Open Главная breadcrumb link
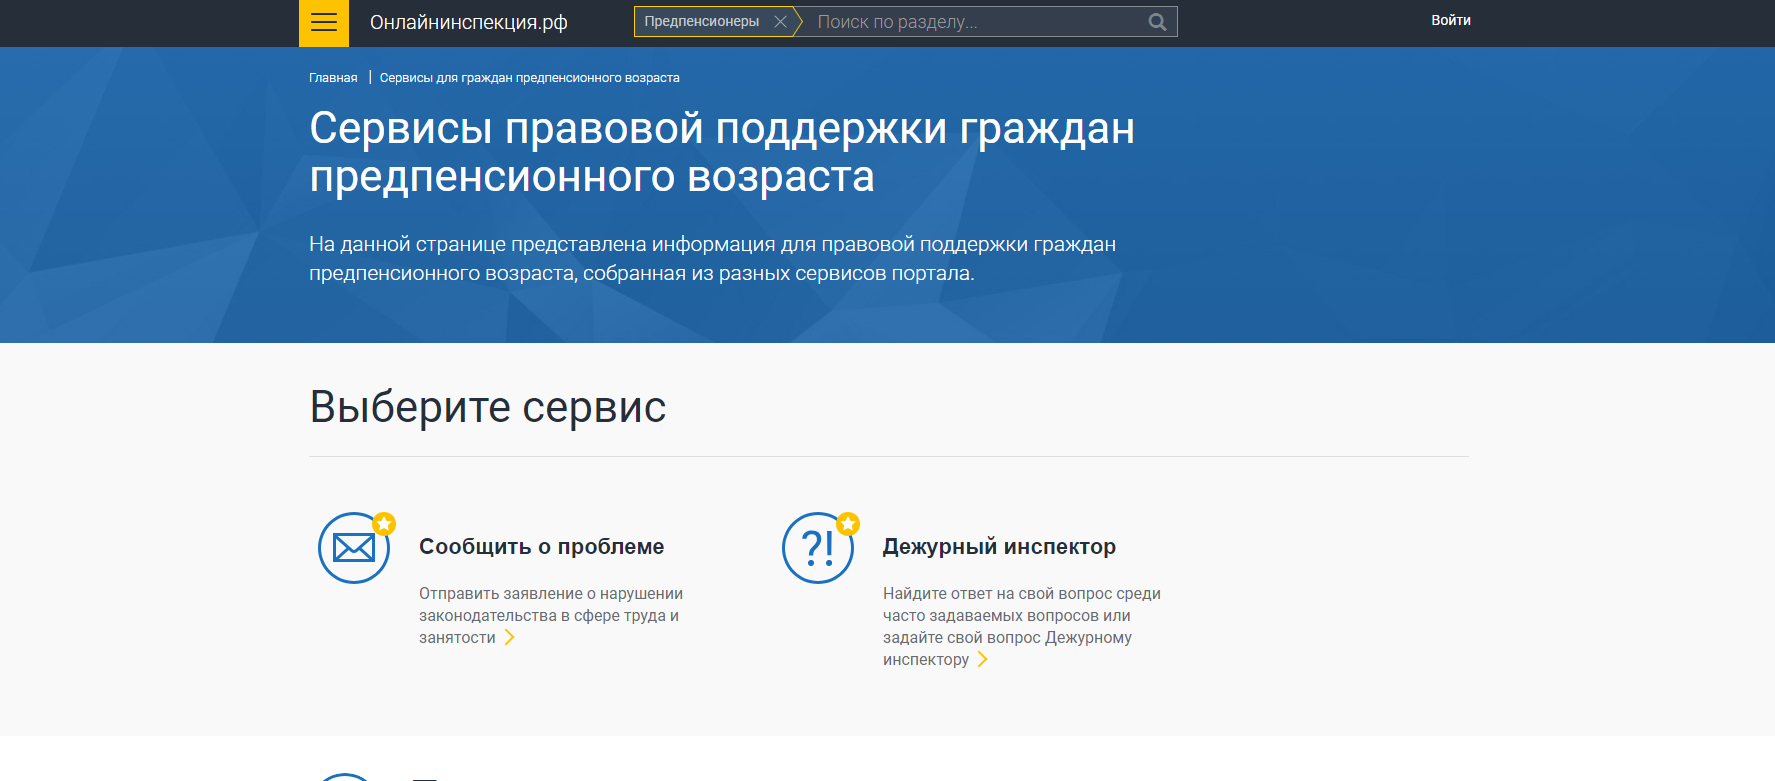The width and height of the screenshot is (1775, 781). coord(333,78)
